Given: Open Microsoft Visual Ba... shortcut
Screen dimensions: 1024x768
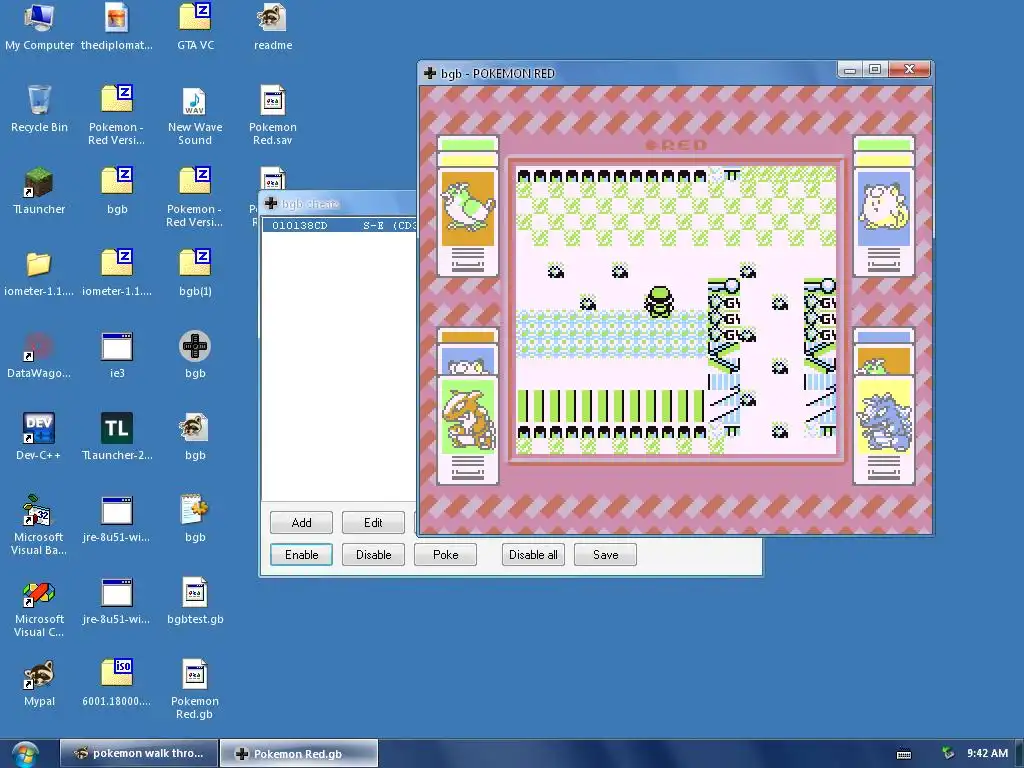Looking at the screenshot, I should pyautogui.click(x=39, y=525).
